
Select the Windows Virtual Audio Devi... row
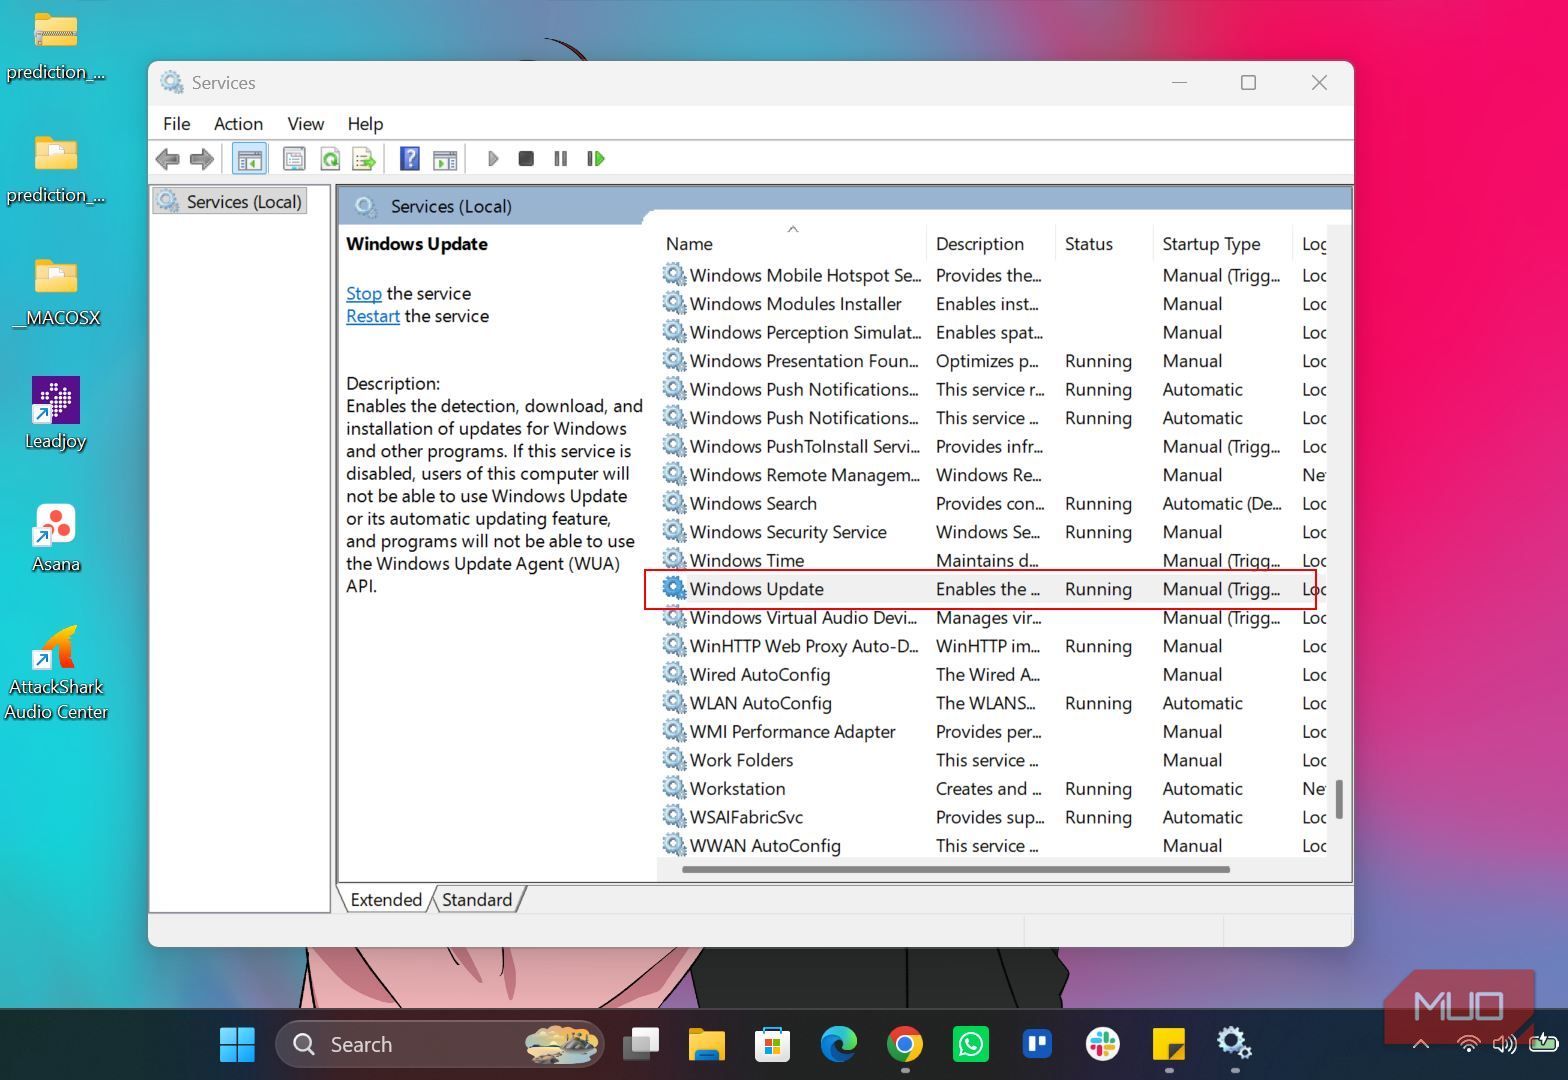click(992, 617)
